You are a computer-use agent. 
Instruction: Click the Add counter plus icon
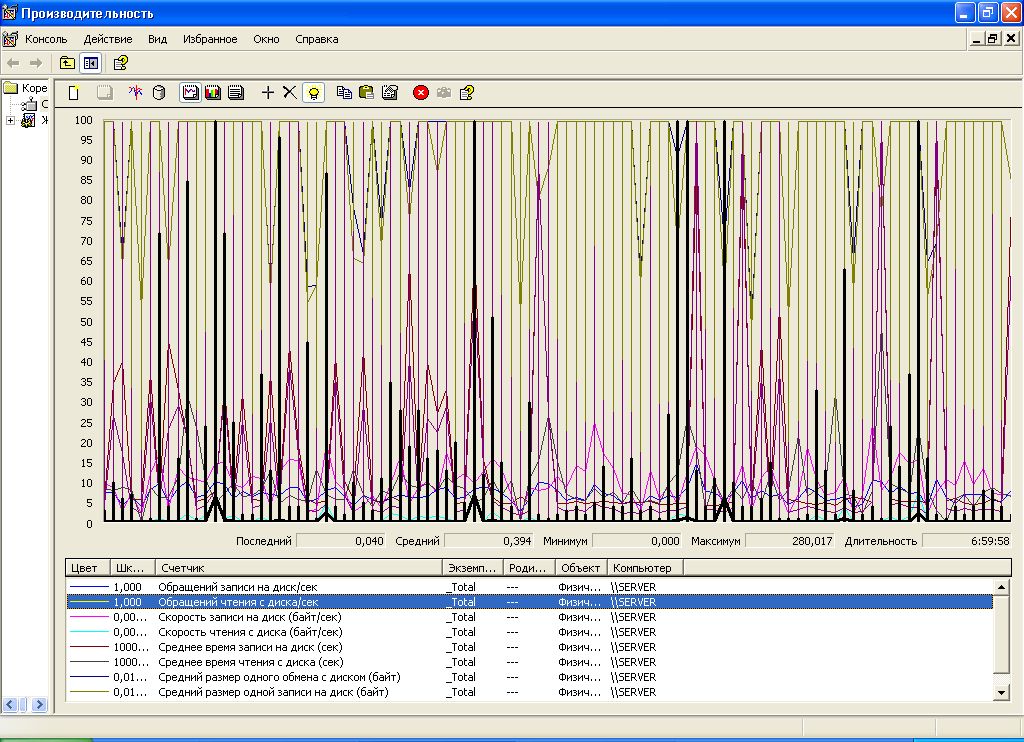point(267,93)
